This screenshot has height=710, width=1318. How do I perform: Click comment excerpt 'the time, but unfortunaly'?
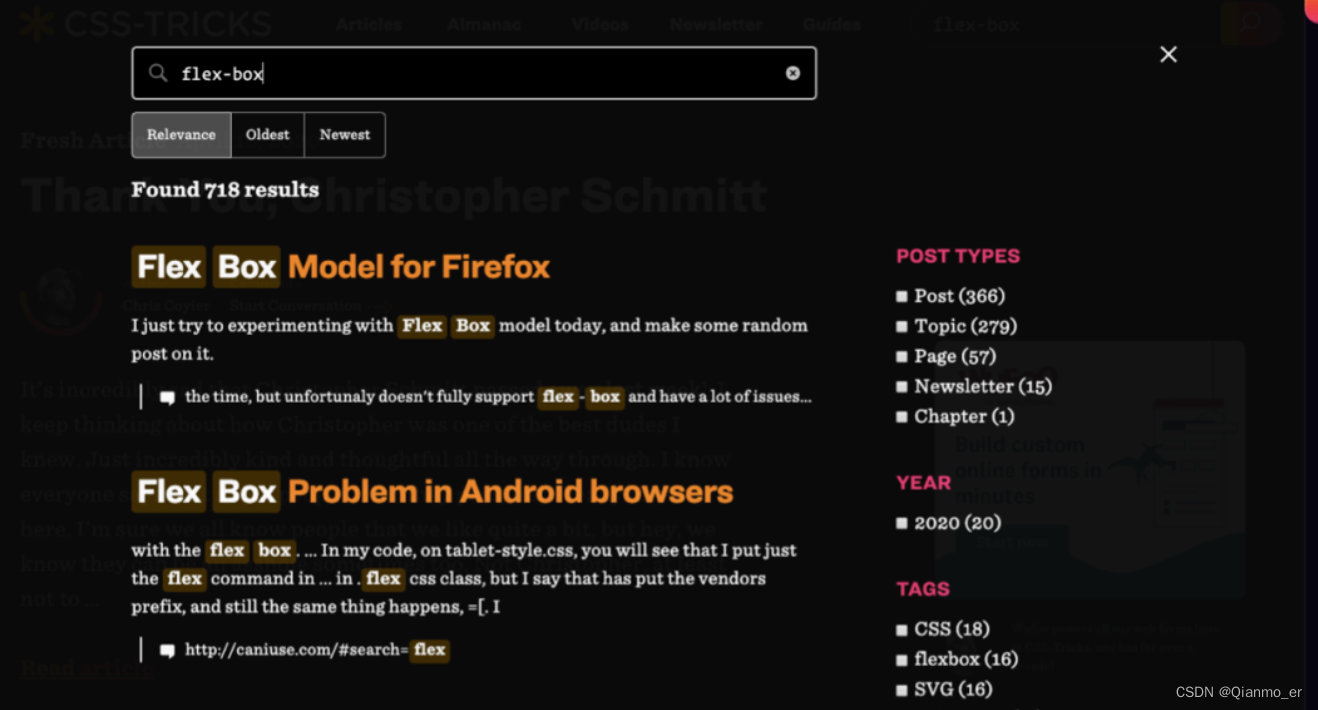click(x=498, y=397)
